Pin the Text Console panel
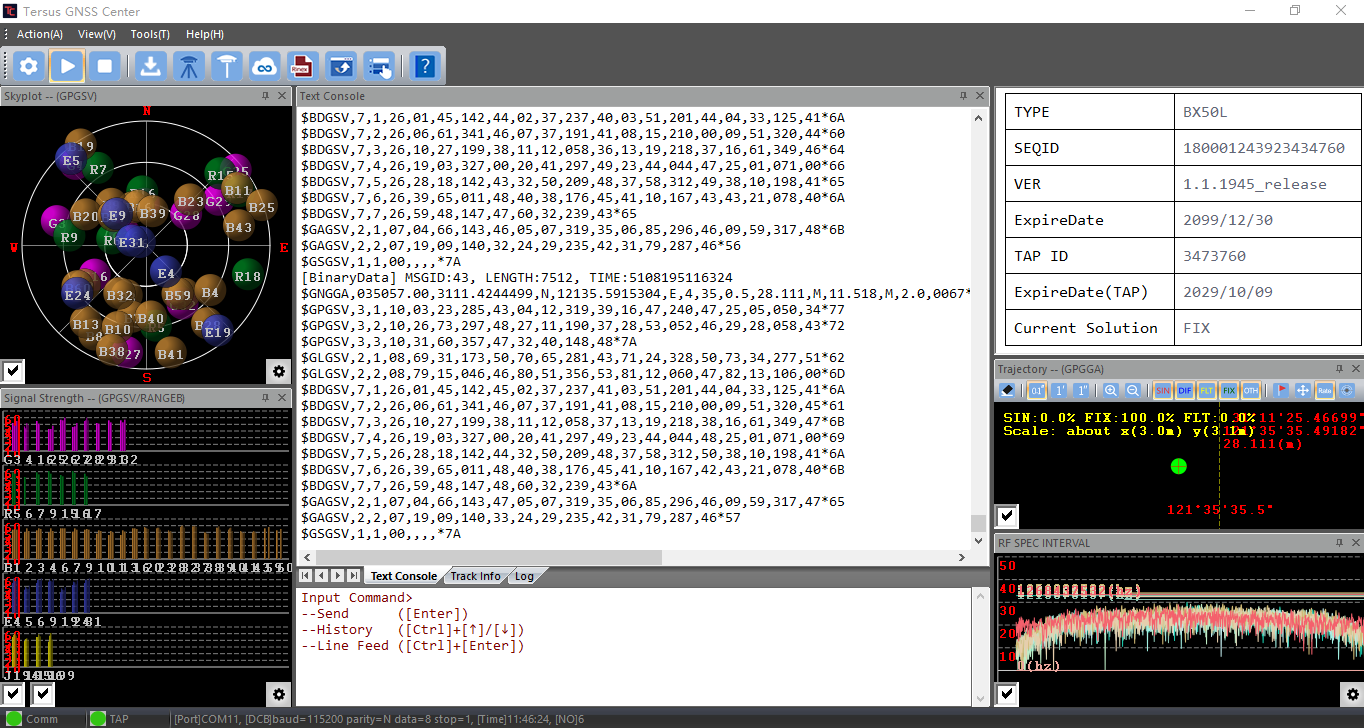 coord(963,96)
